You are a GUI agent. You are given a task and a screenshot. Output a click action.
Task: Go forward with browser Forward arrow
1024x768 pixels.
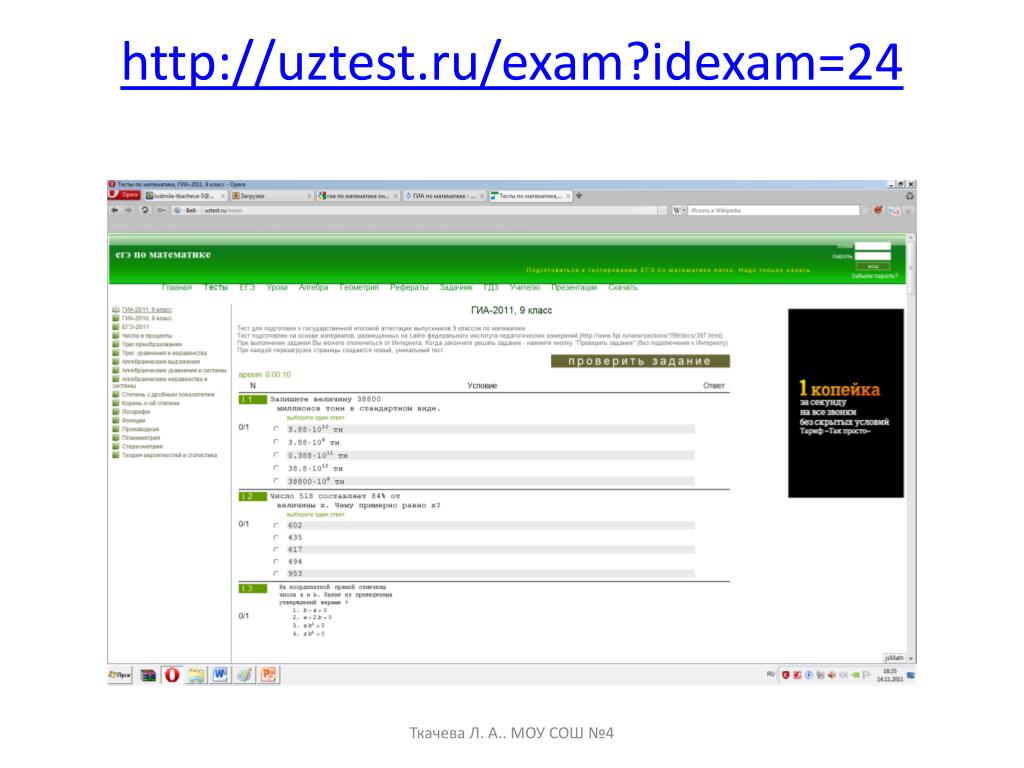pos(129,210)
